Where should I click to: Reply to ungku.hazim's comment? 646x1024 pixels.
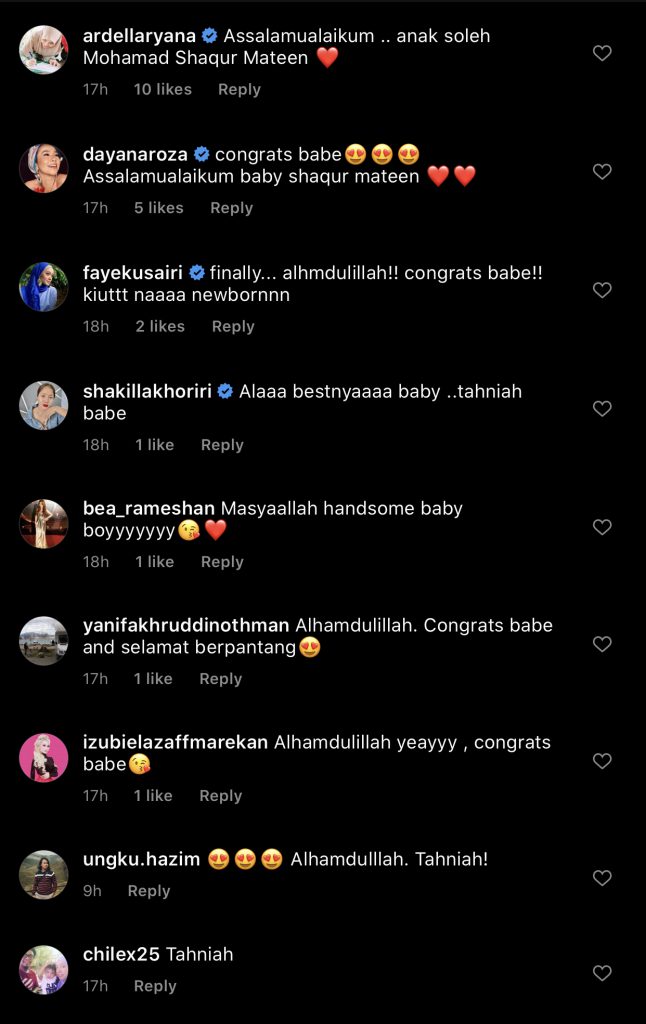pos(149,891)
